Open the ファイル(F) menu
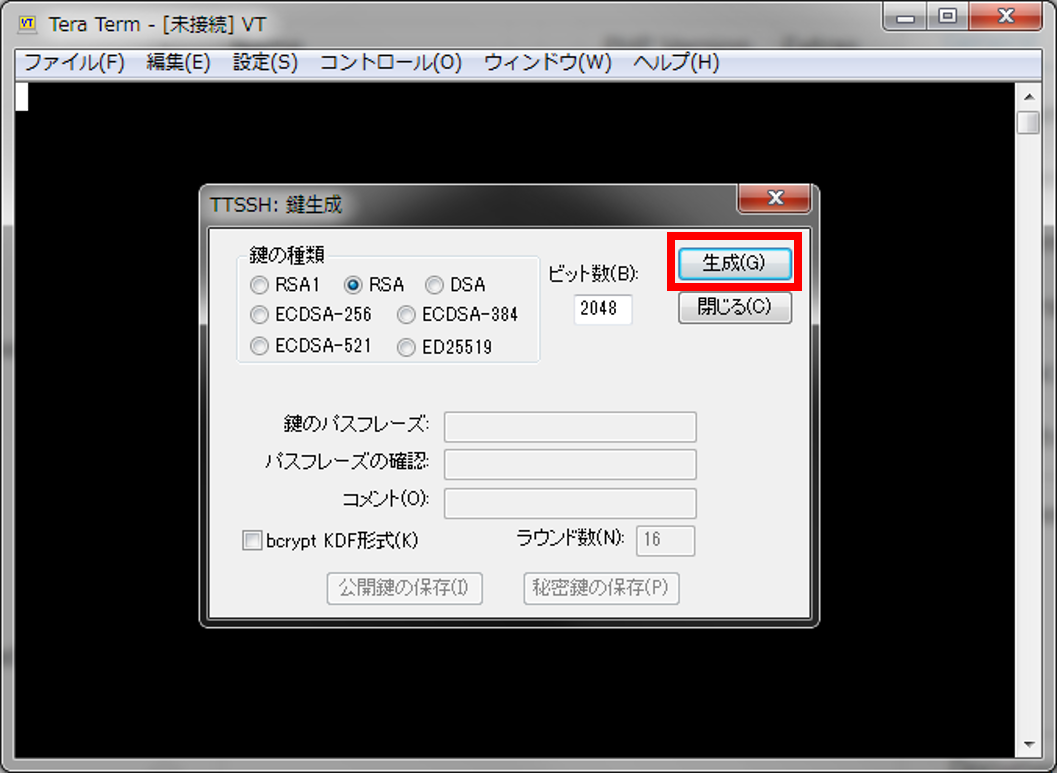This screenshot has width=1057, height=773. (x=74, y=62)
